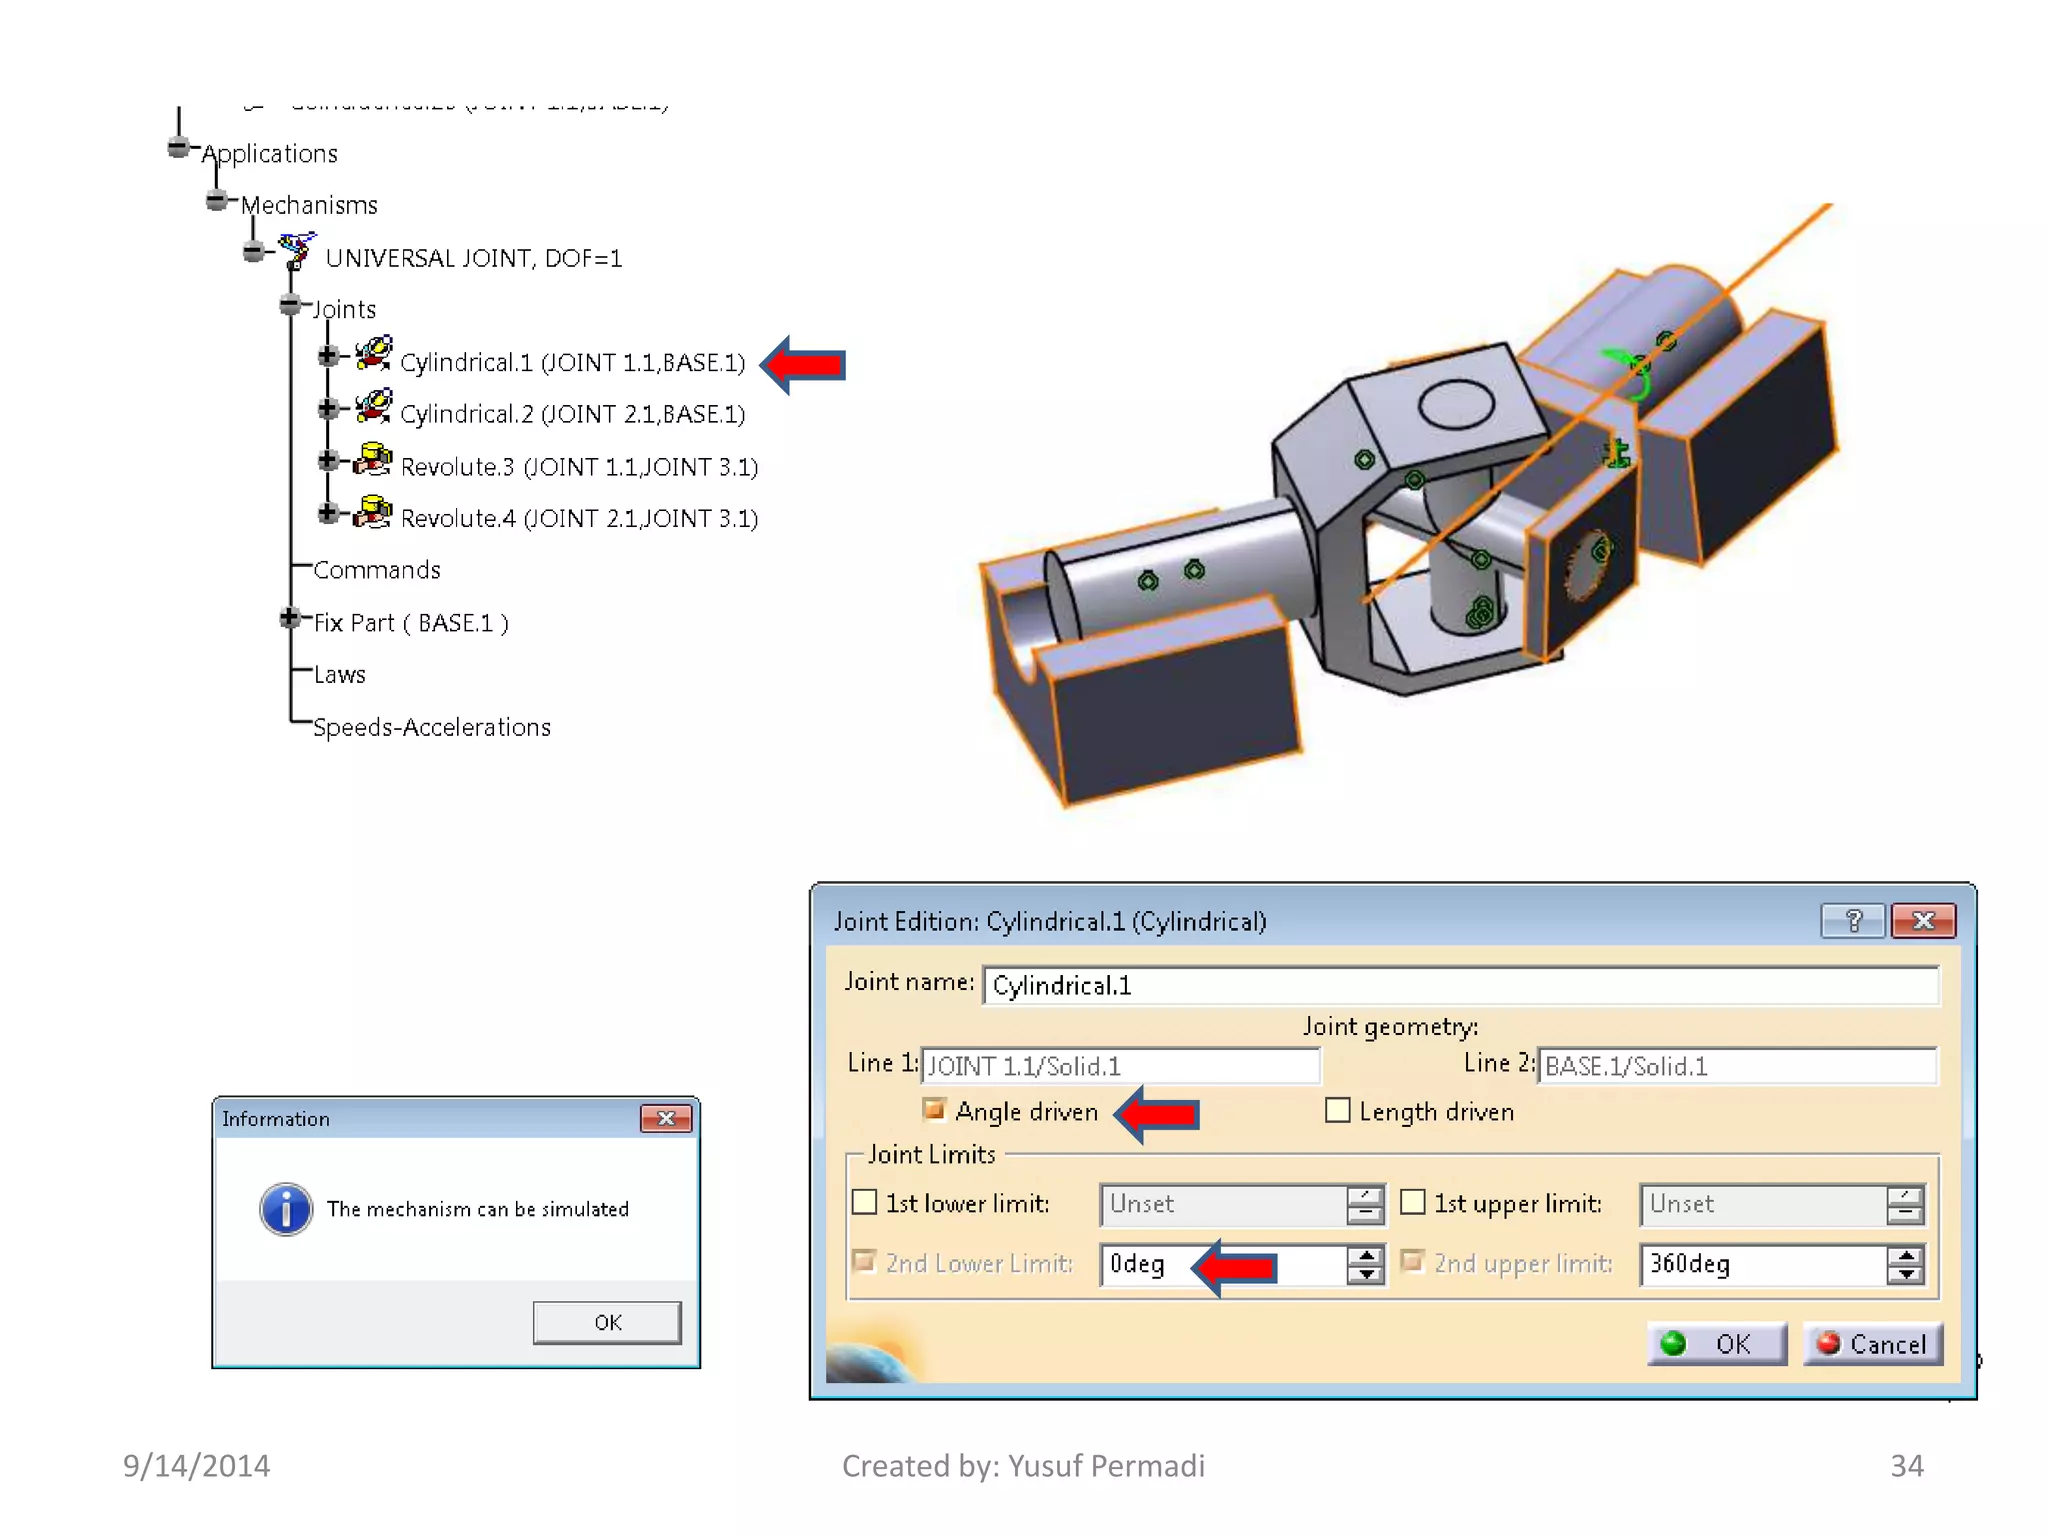Close the Information dialog
2048x1536 pixels.
(x=666, y=1118)
